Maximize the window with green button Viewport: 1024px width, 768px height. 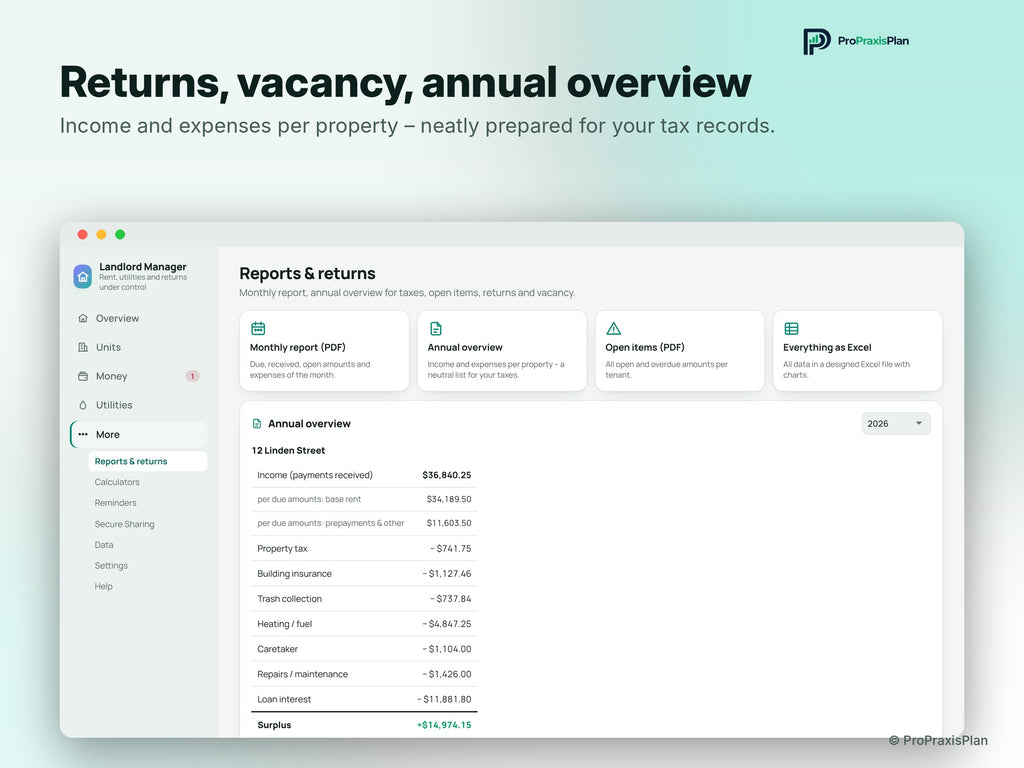click(x=120, y=234)
